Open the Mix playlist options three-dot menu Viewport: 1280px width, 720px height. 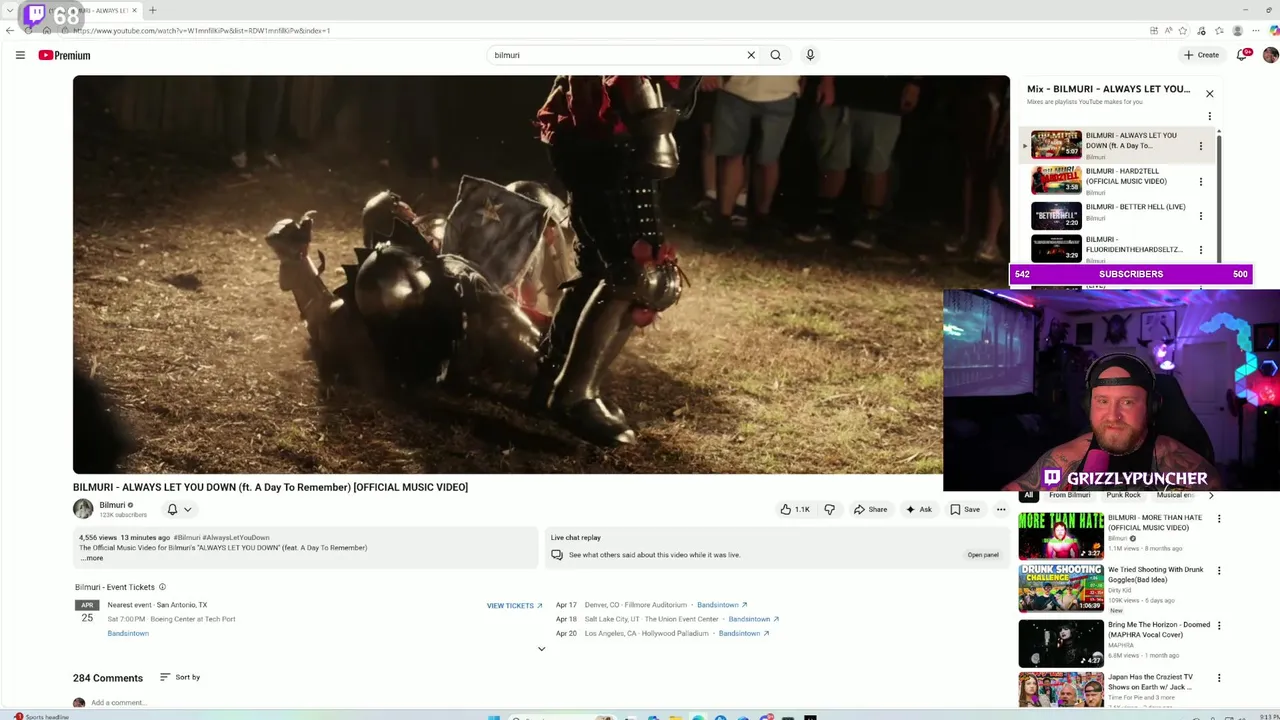(1209, 116)
